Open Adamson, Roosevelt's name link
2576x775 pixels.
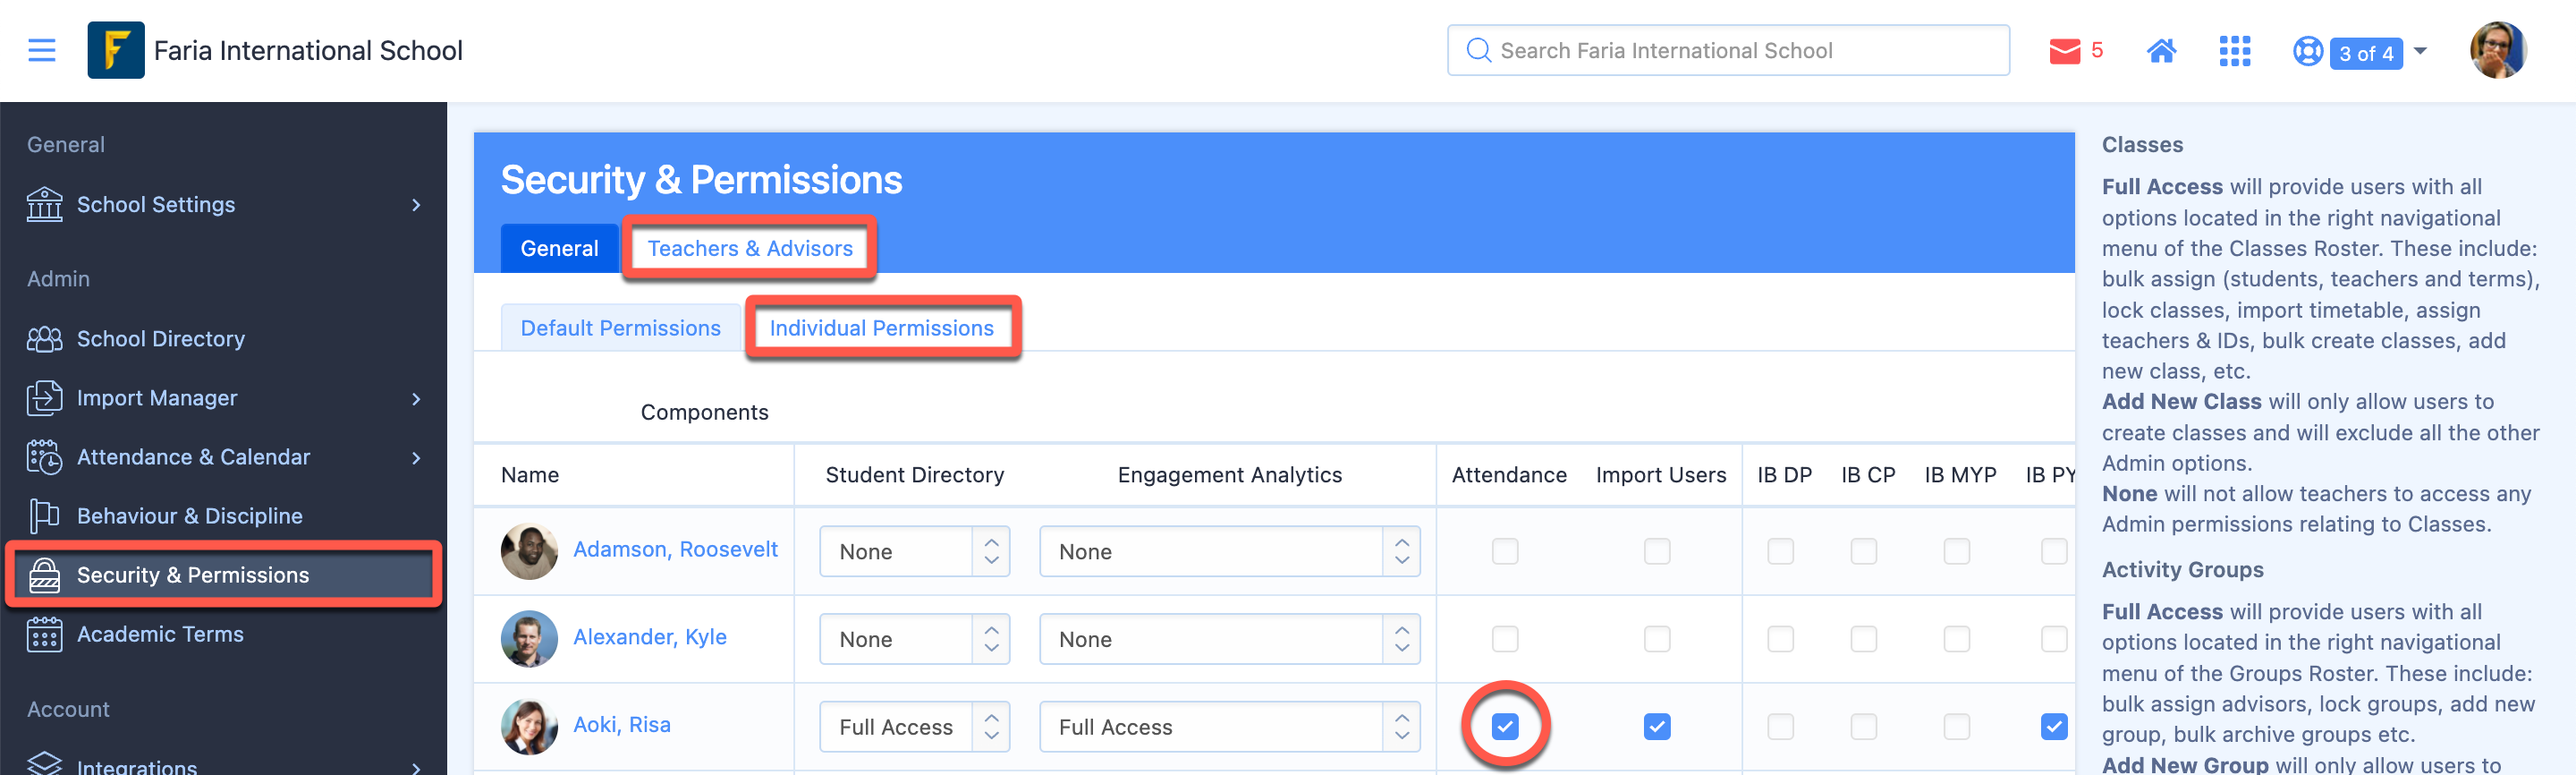pyautogui.click(x=675, y=549)
